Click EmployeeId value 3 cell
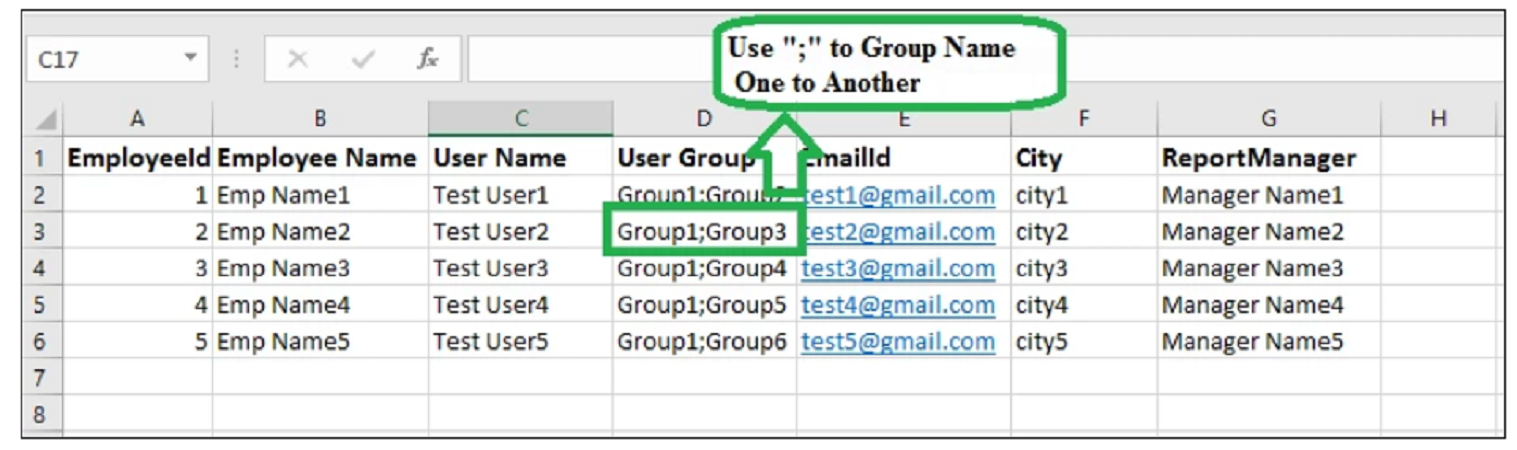Screen dimensions: 1517x450 tap(138, 268)
